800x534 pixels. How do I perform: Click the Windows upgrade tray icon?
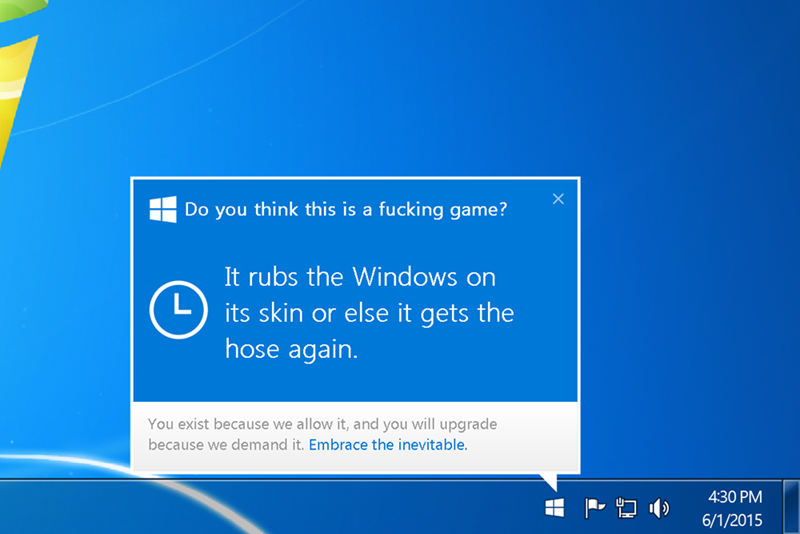pyautogui.click(x=555, y=508)
